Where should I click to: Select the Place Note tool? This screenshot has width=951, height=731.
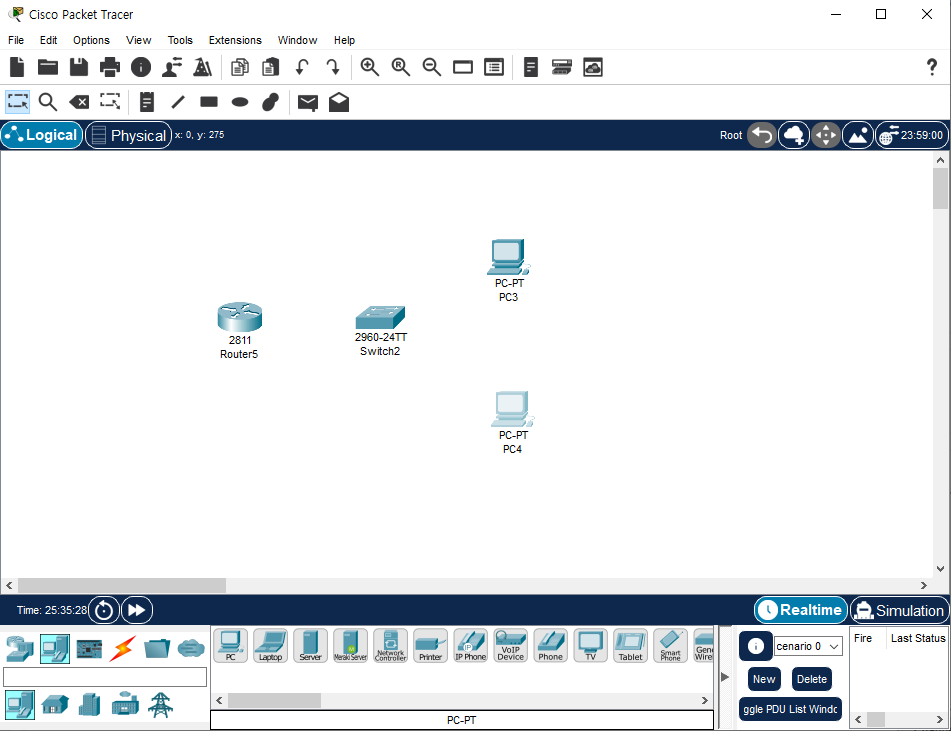147,102
